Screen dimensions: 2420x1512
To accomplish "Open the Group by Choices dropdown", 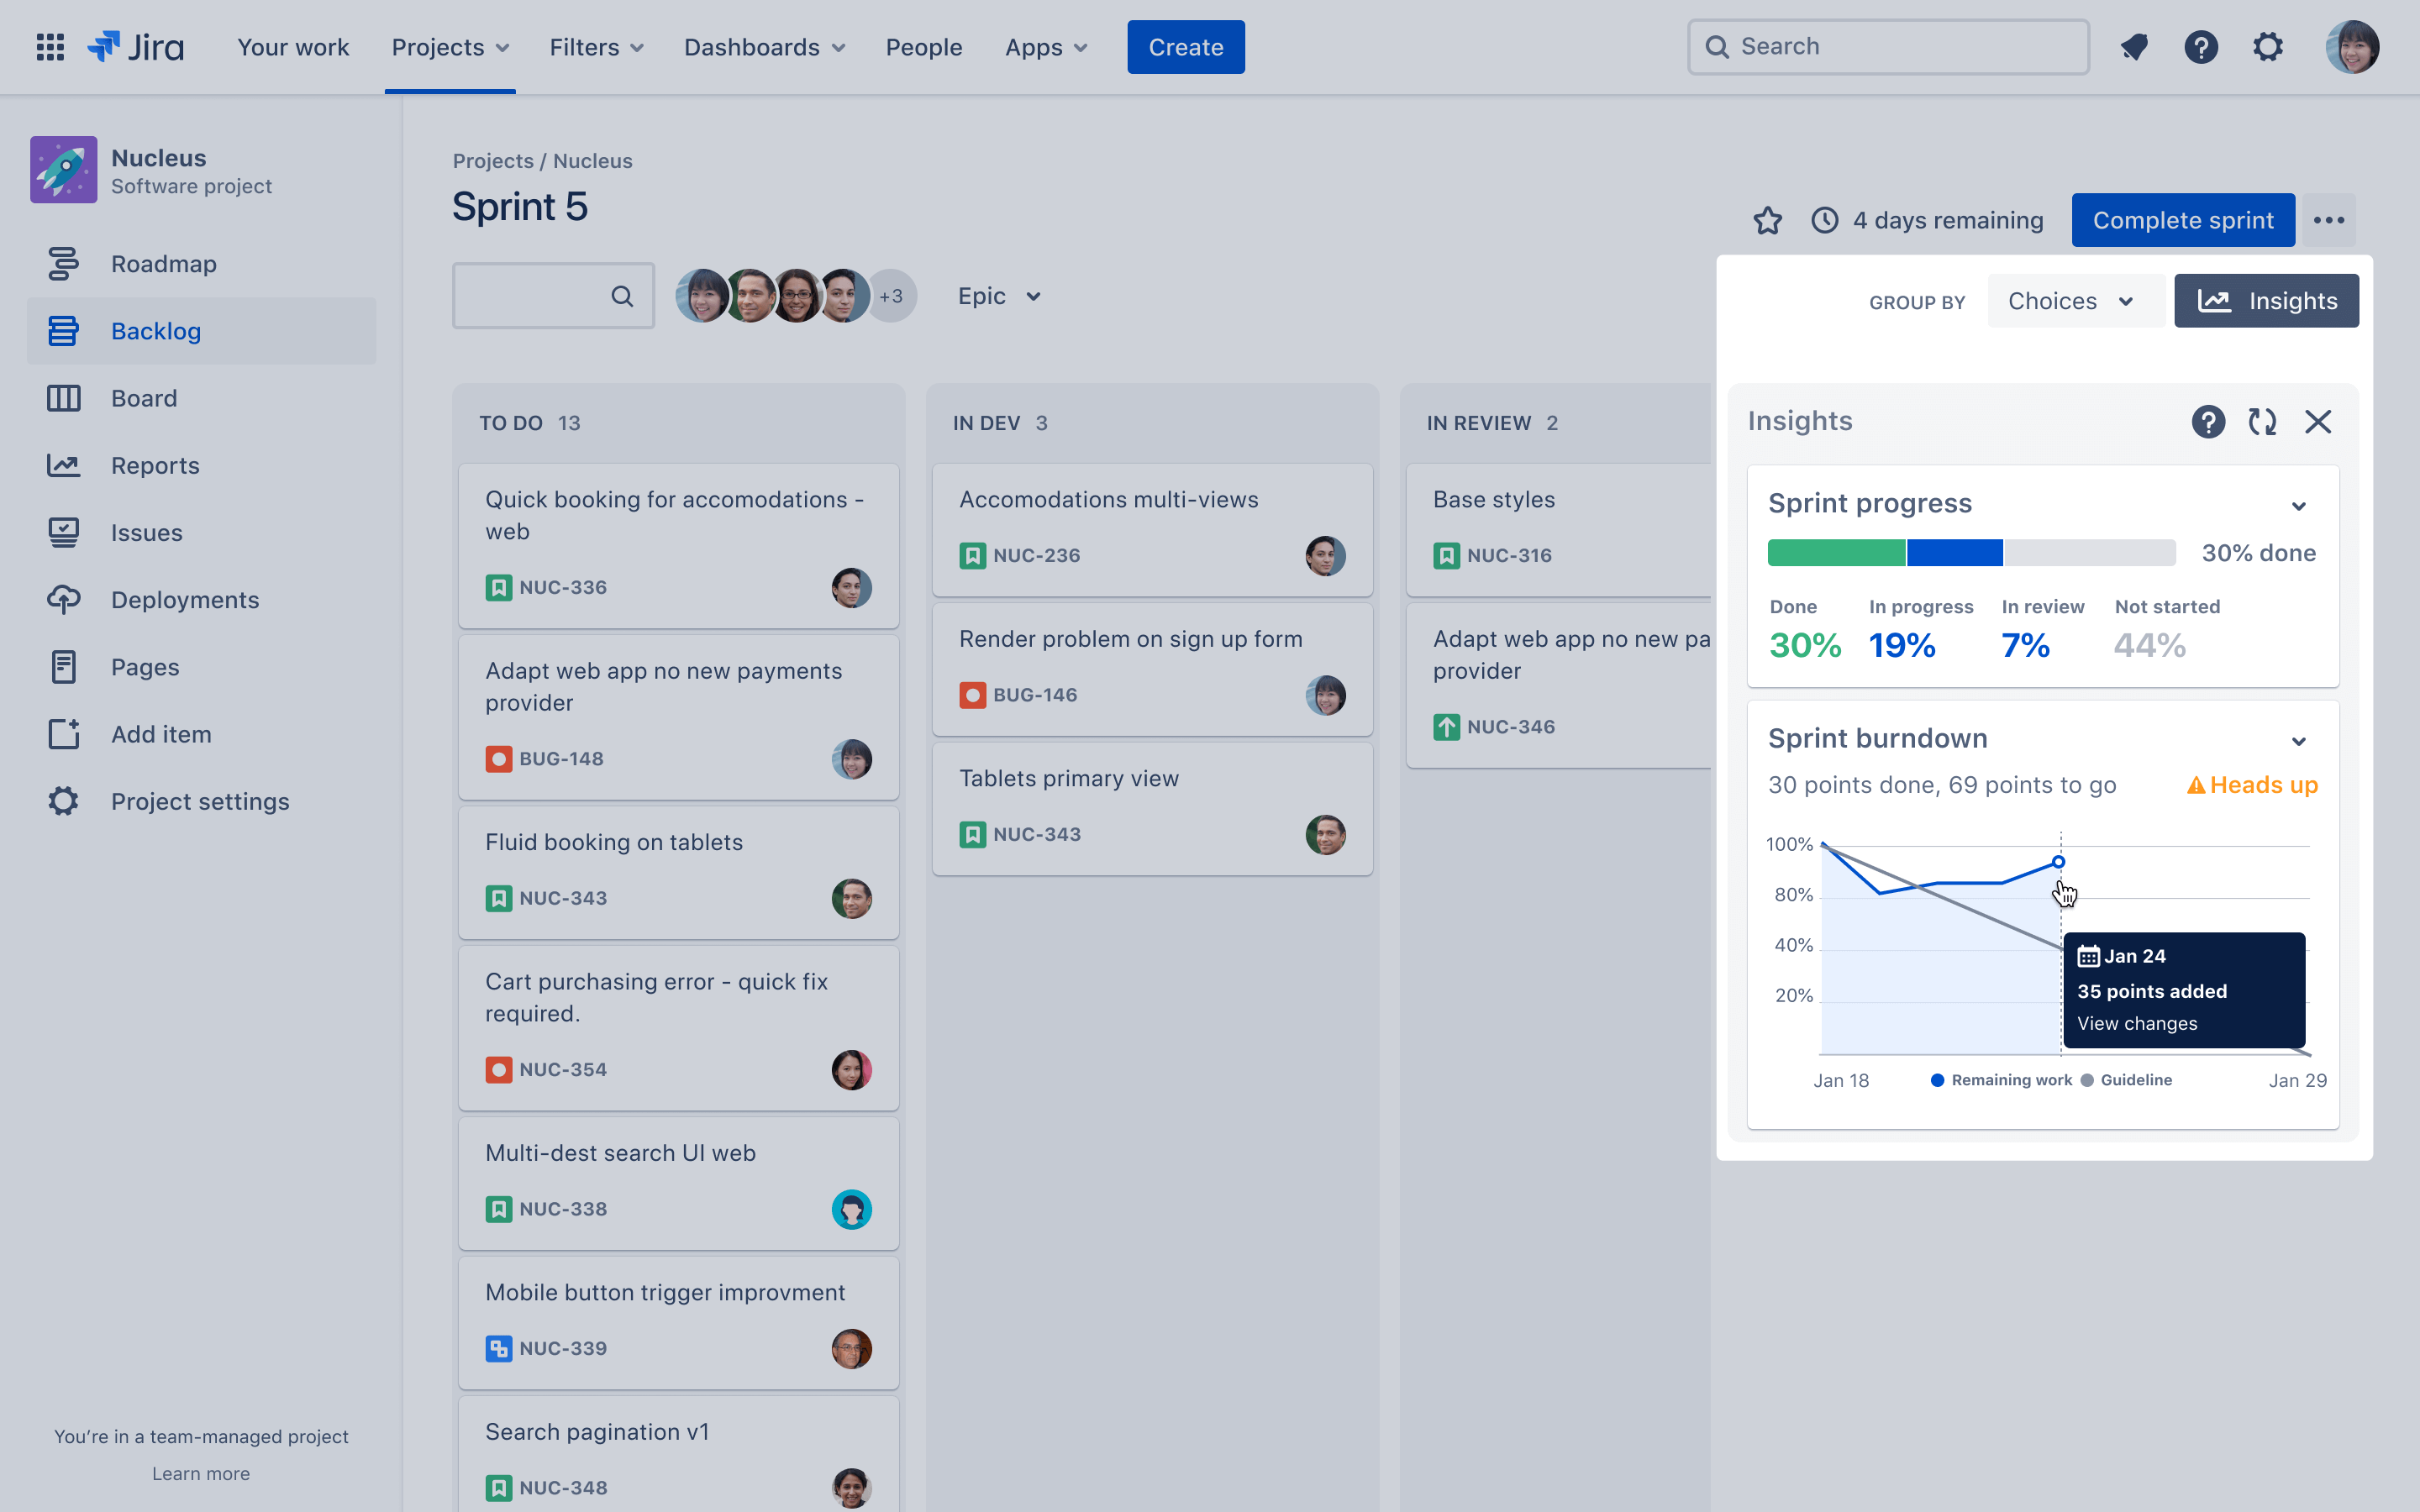I will 2070,301.
